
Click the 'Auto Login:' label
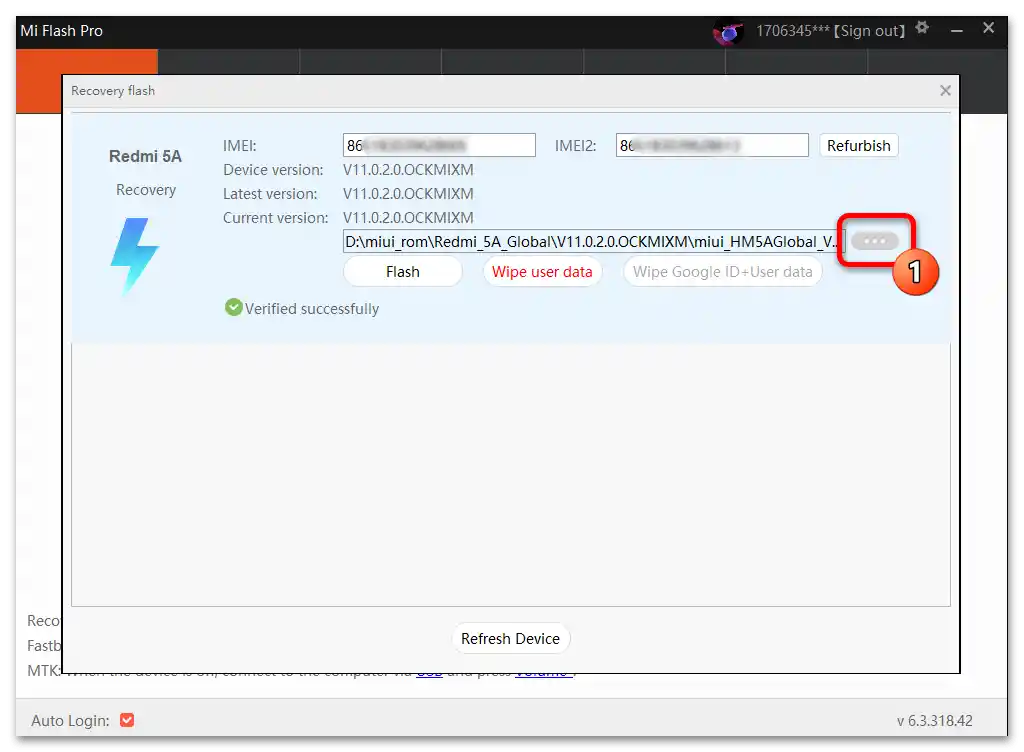tap(71, 721)
